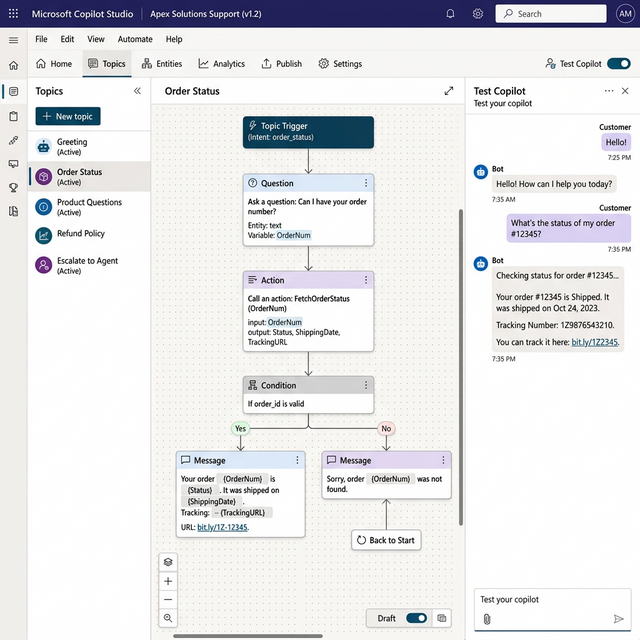Viewport: 640px width, 640px height.
Task: Expand the left hamburger navigation menu
Action: [13, 40]
